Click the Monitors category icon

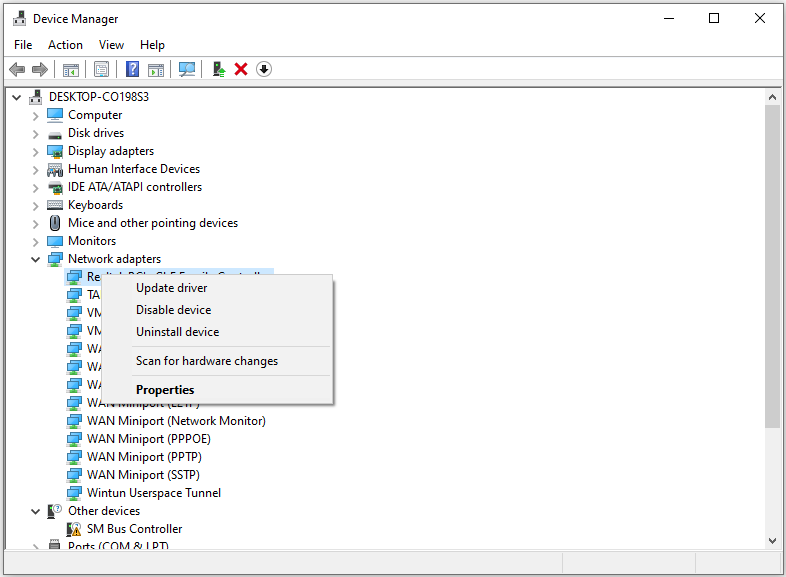click(x=55, y=241)
